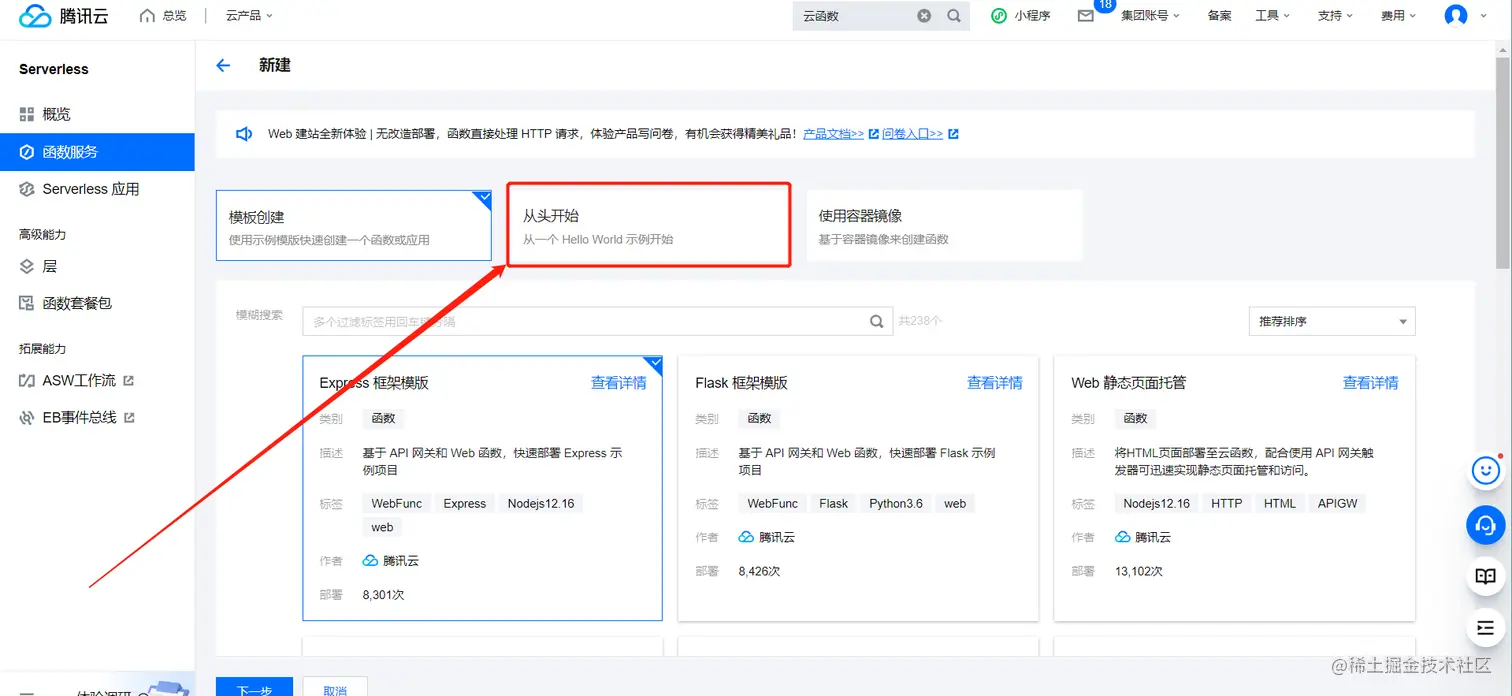
Task: Click the 下一步 button
Action: pos(254,689)
